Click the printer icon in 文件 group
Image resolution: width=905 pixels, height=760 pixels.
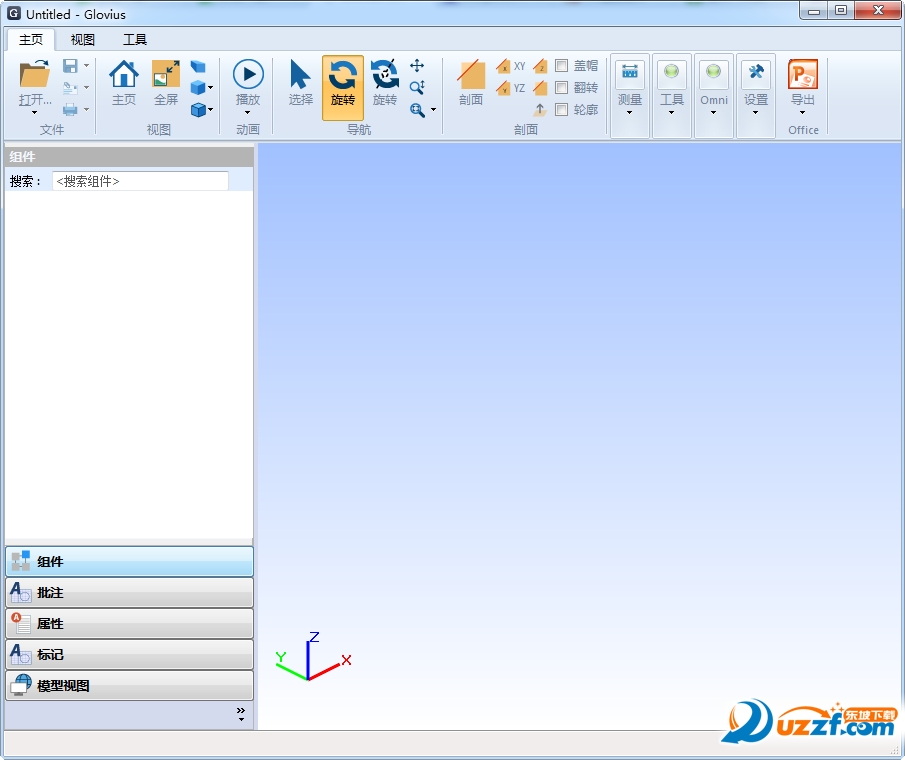(x=70, y=109)
